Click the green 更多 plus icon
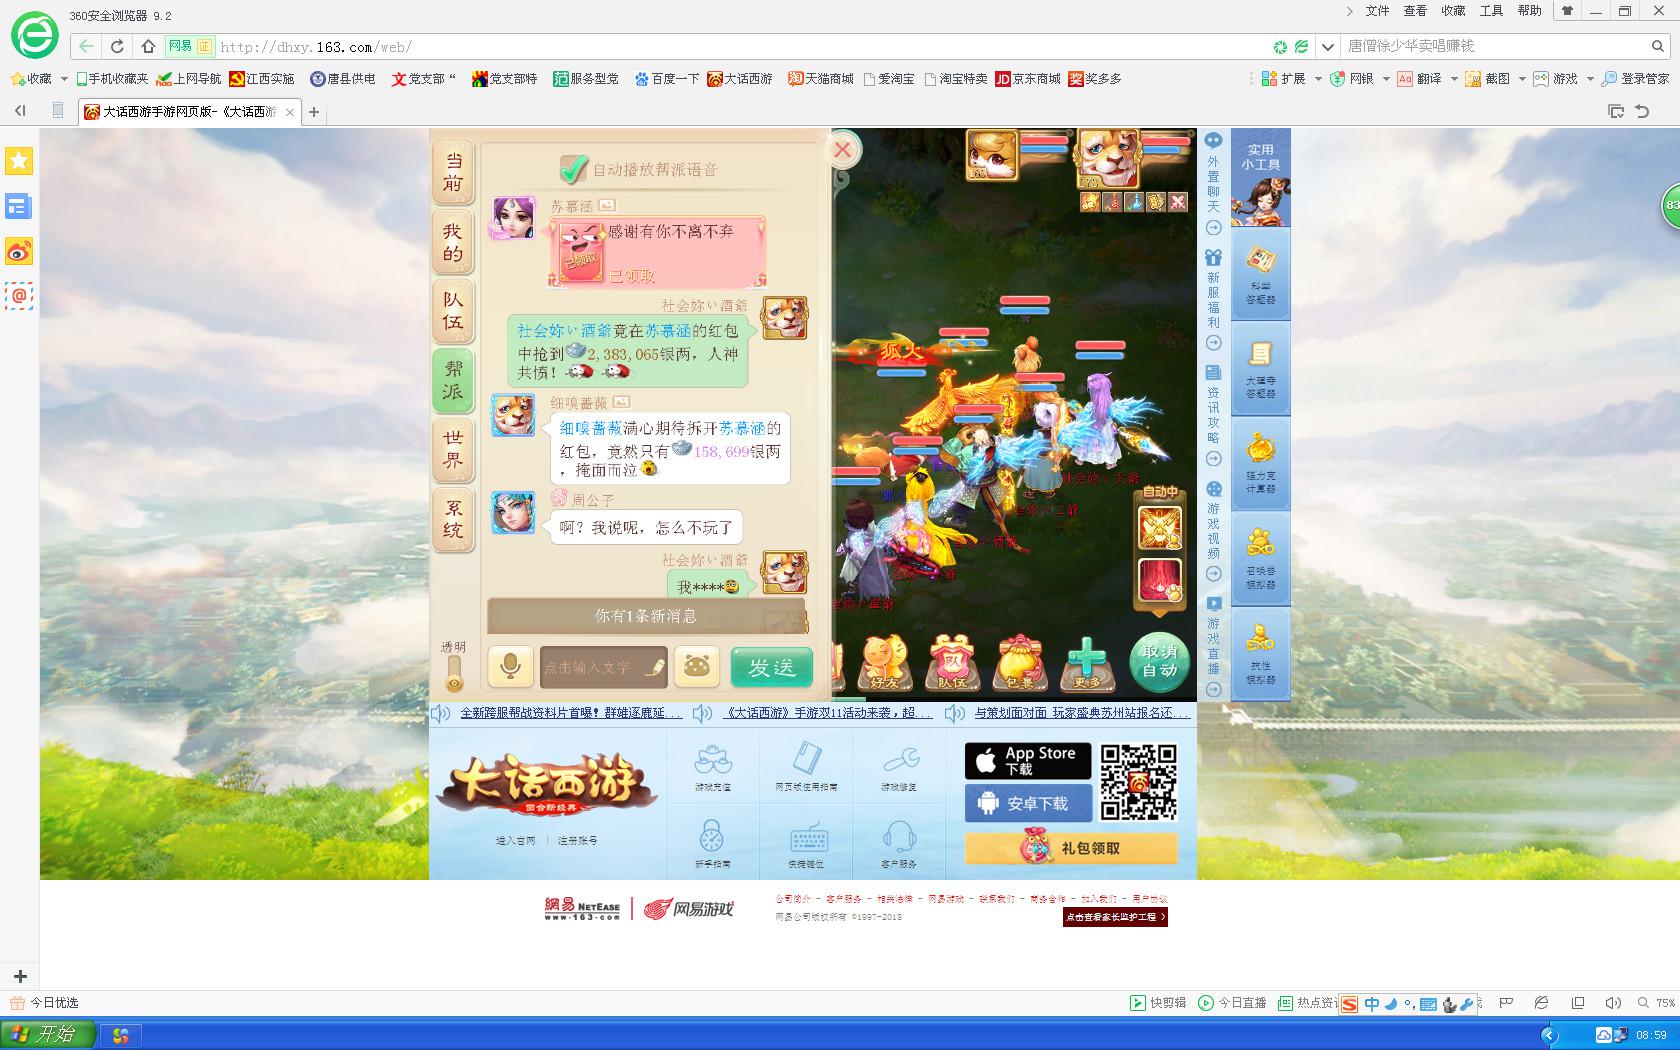The height and width of the screenshot is (1050, 1680). (x=1087, y=663)
